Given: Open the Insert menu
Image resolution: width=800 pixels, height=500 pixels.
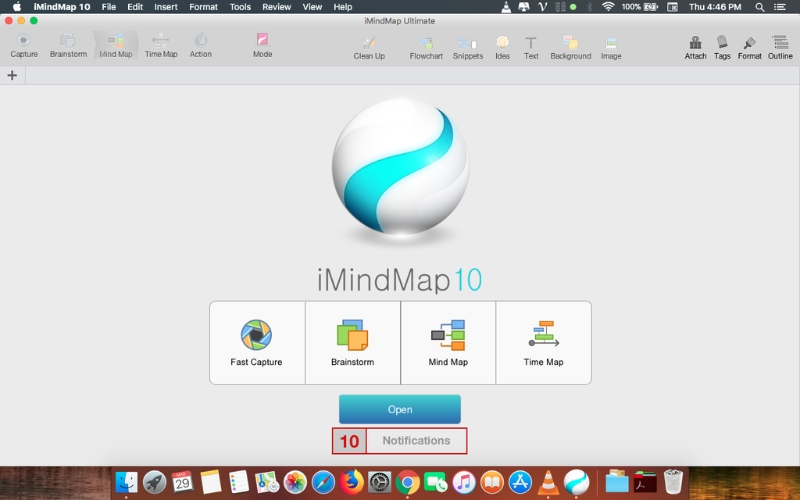Looking at the screenshot, I should [166, 7].
